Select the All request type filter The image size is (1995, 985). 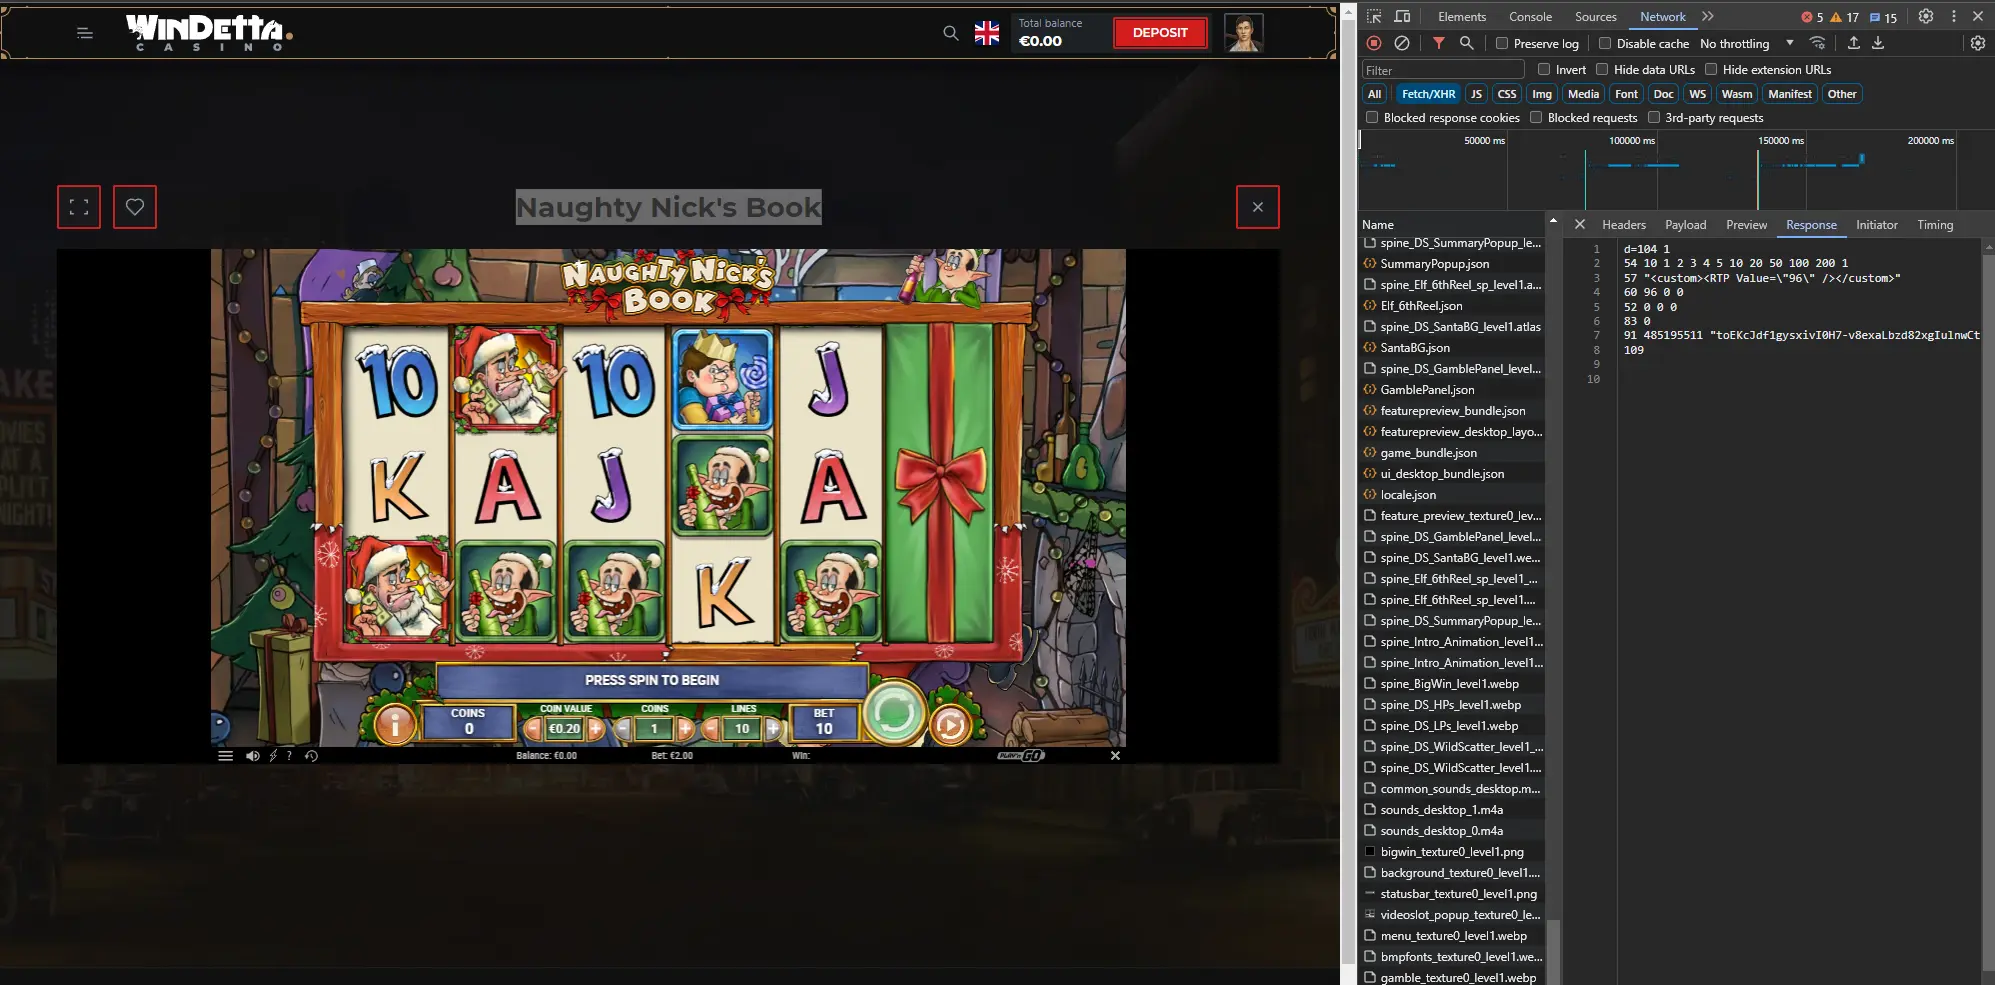click(x=1374, y=94)
